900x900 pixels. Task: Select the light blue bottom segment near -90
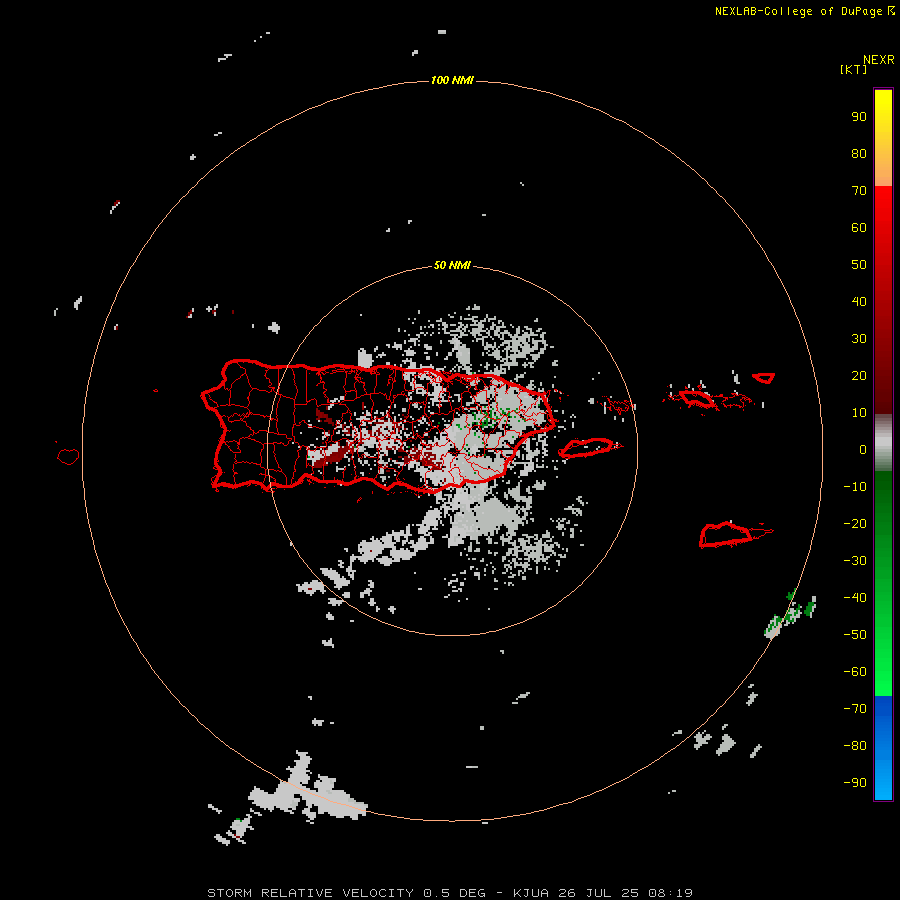[883, 781]
